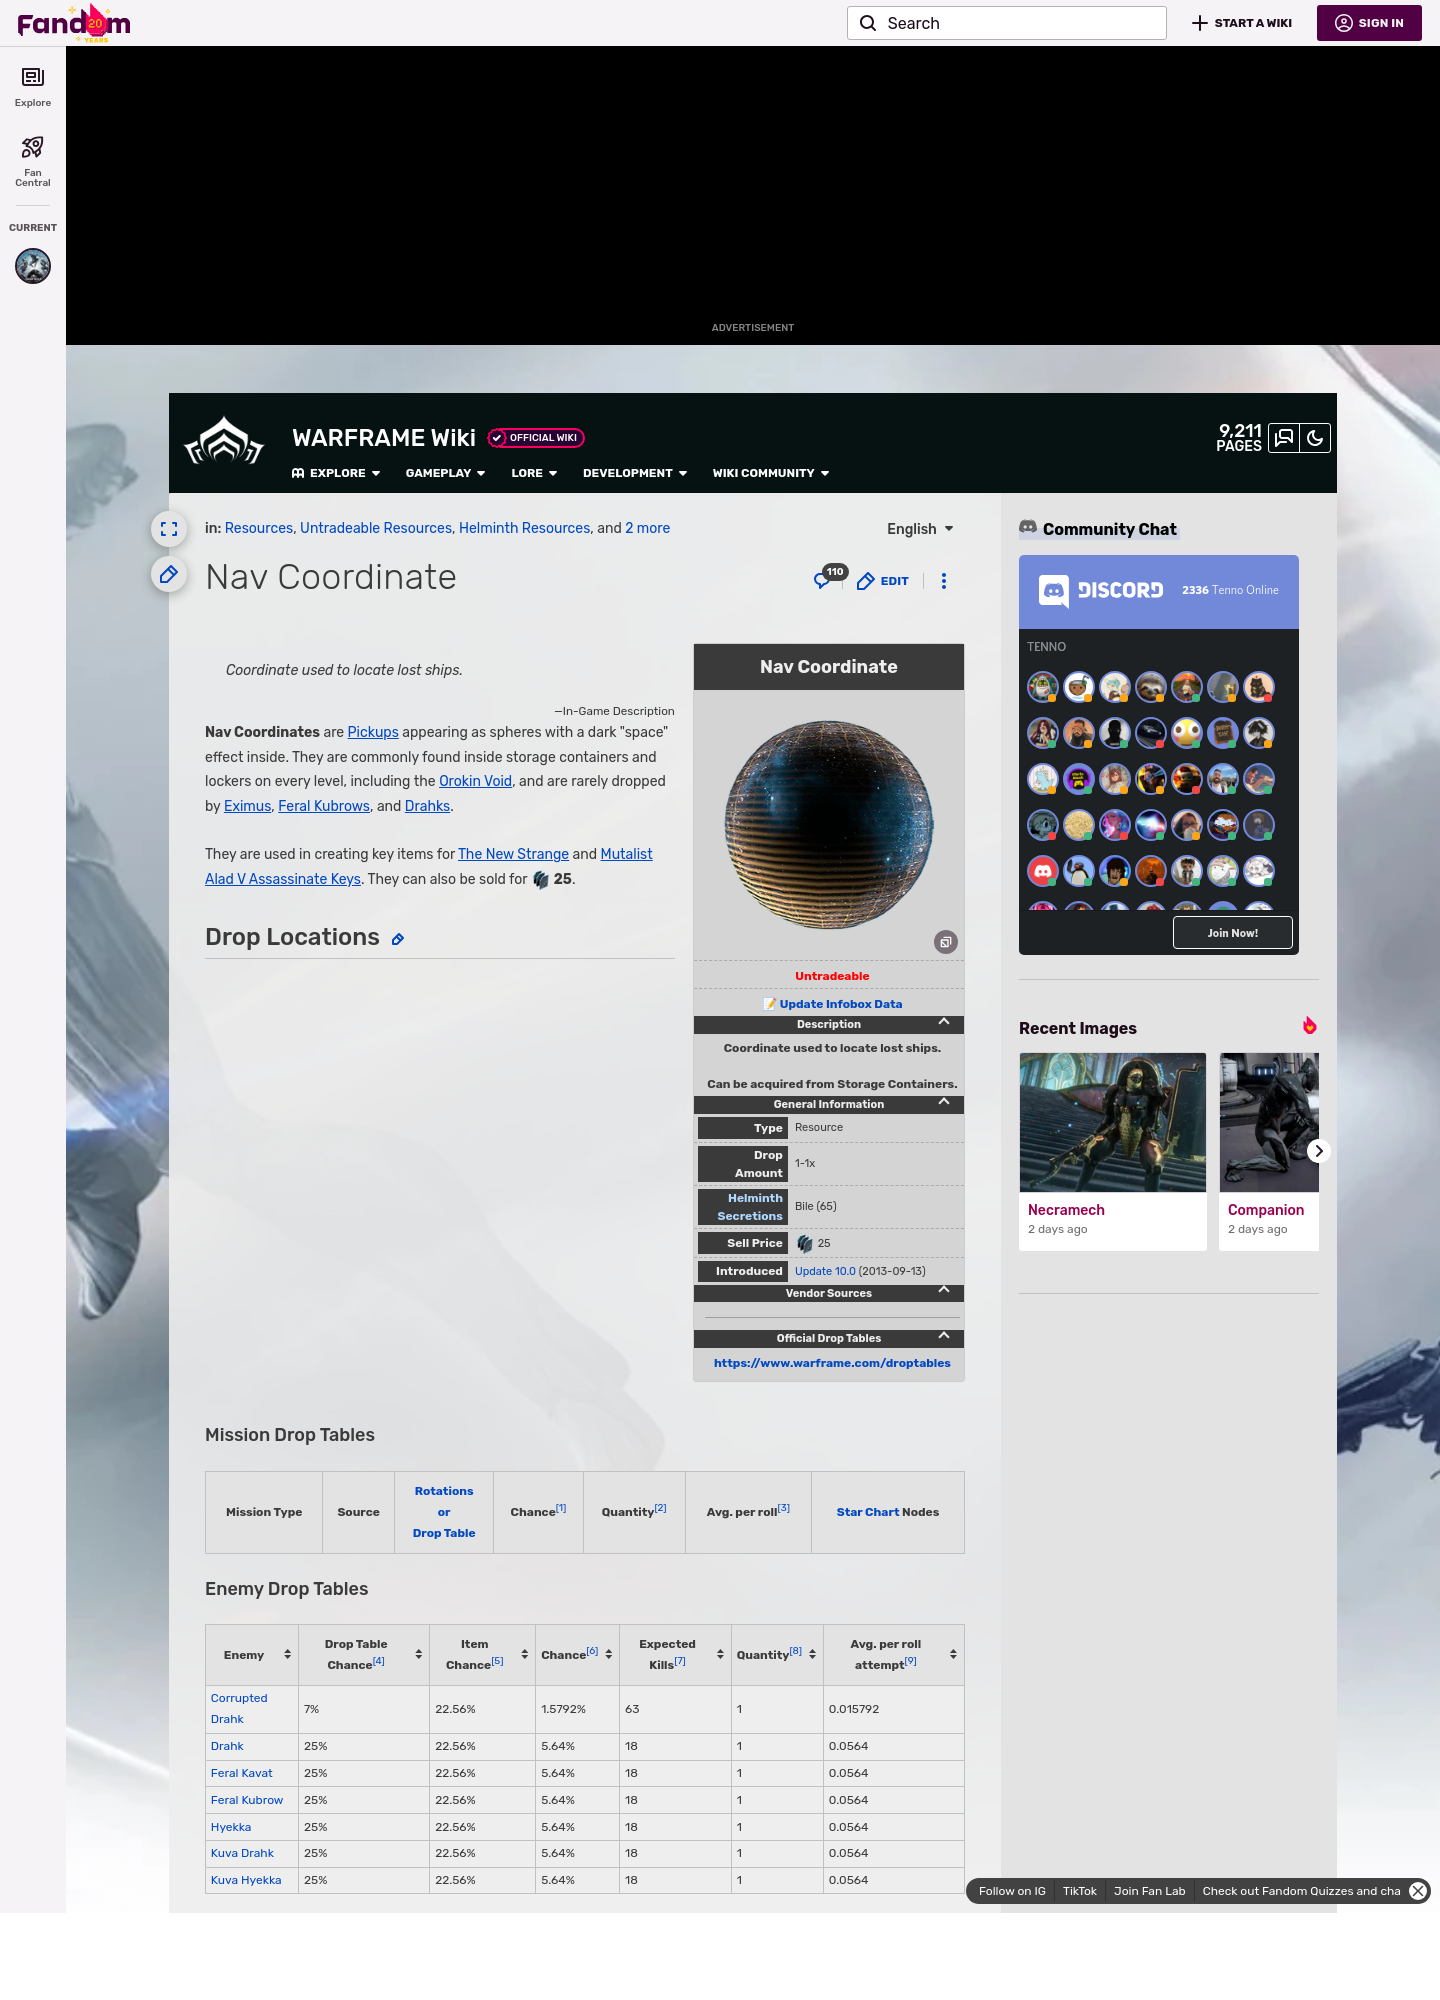Close the bottom Fandom notification bar
The height and width of the screenshot is (2000, 1440).
1418,1891
